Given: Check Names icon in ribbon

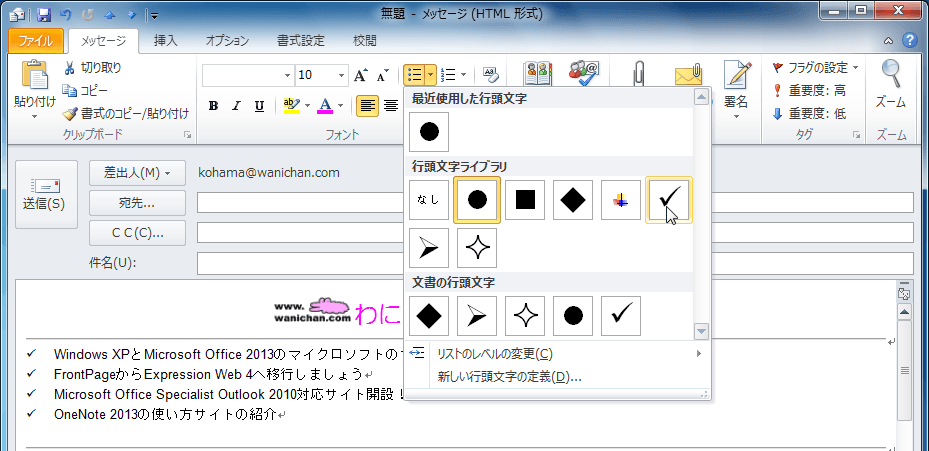Looking at the screenshot, I should pyautogui.click(x=584, y=74).
